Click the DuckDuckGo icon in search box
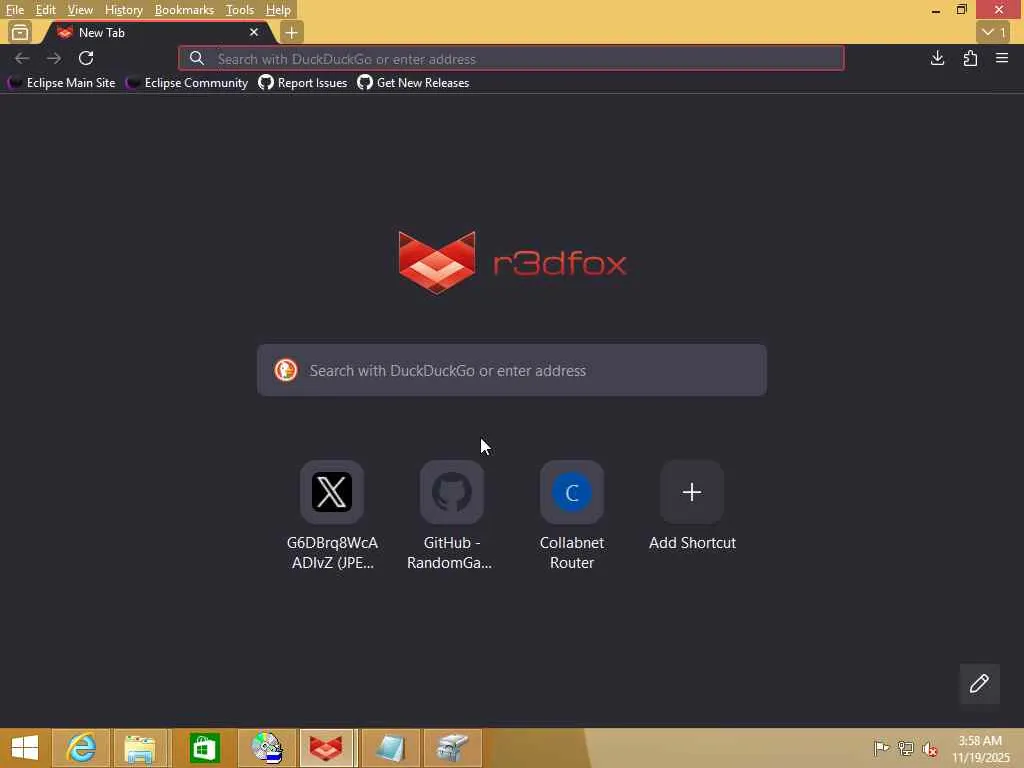 coord(285,370)
